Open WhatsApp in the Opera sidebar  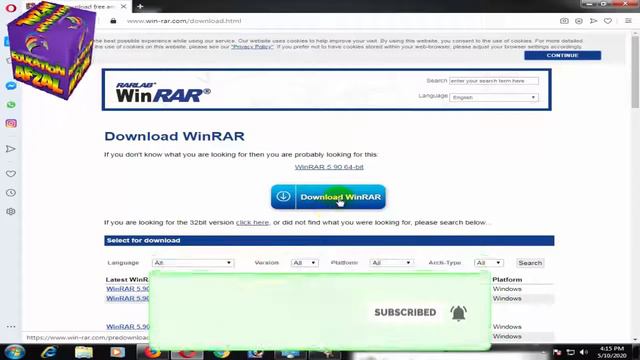(11, 105)
